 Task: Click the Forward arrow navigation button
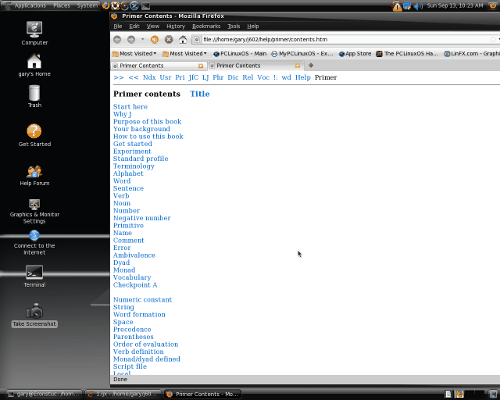coord(131,40)
